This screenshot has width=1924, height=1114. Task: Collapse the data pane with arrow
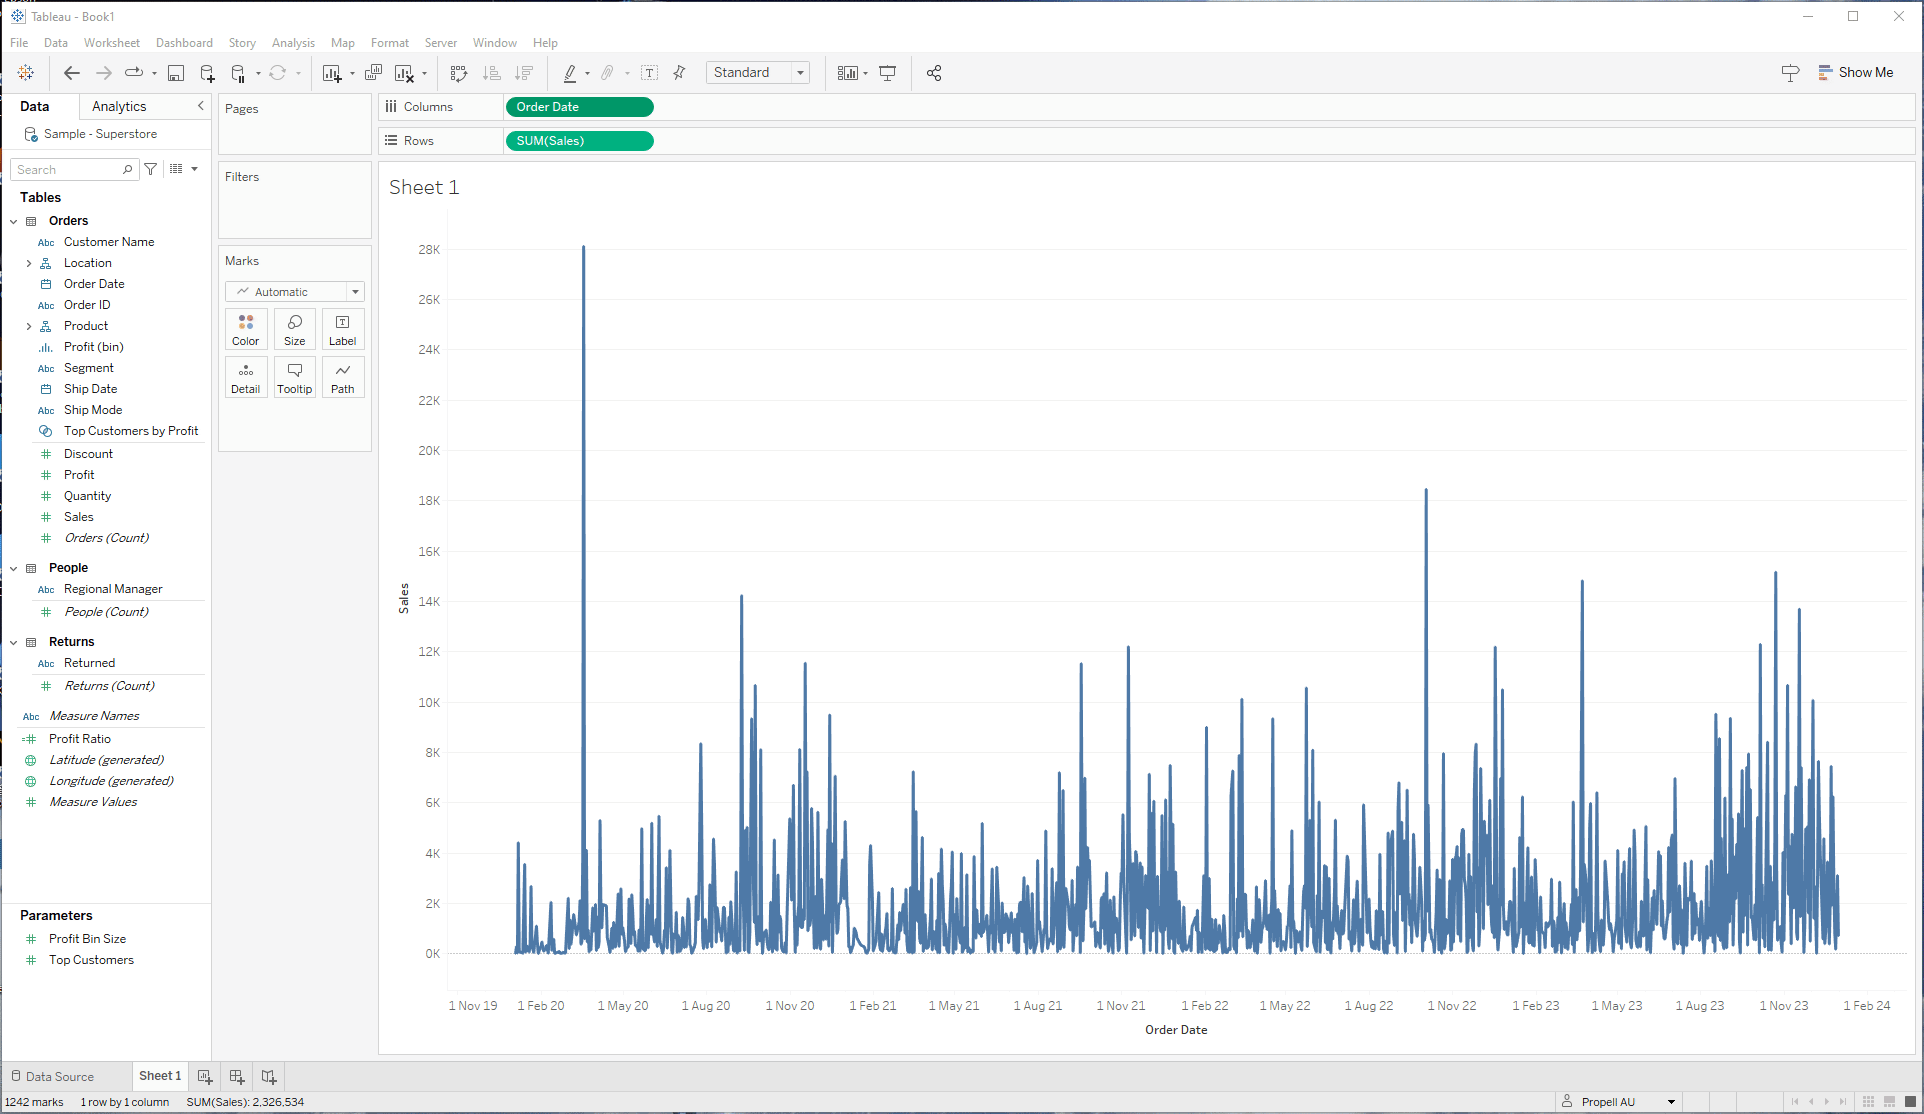click(200, 106)
